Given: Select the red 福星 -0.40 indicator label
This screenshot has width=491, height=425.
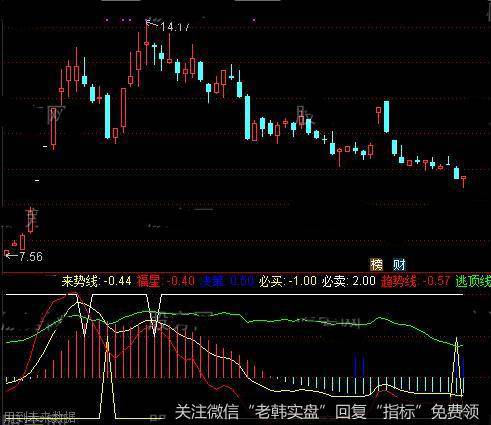Looking at the screenshot, I should point(166,281).
